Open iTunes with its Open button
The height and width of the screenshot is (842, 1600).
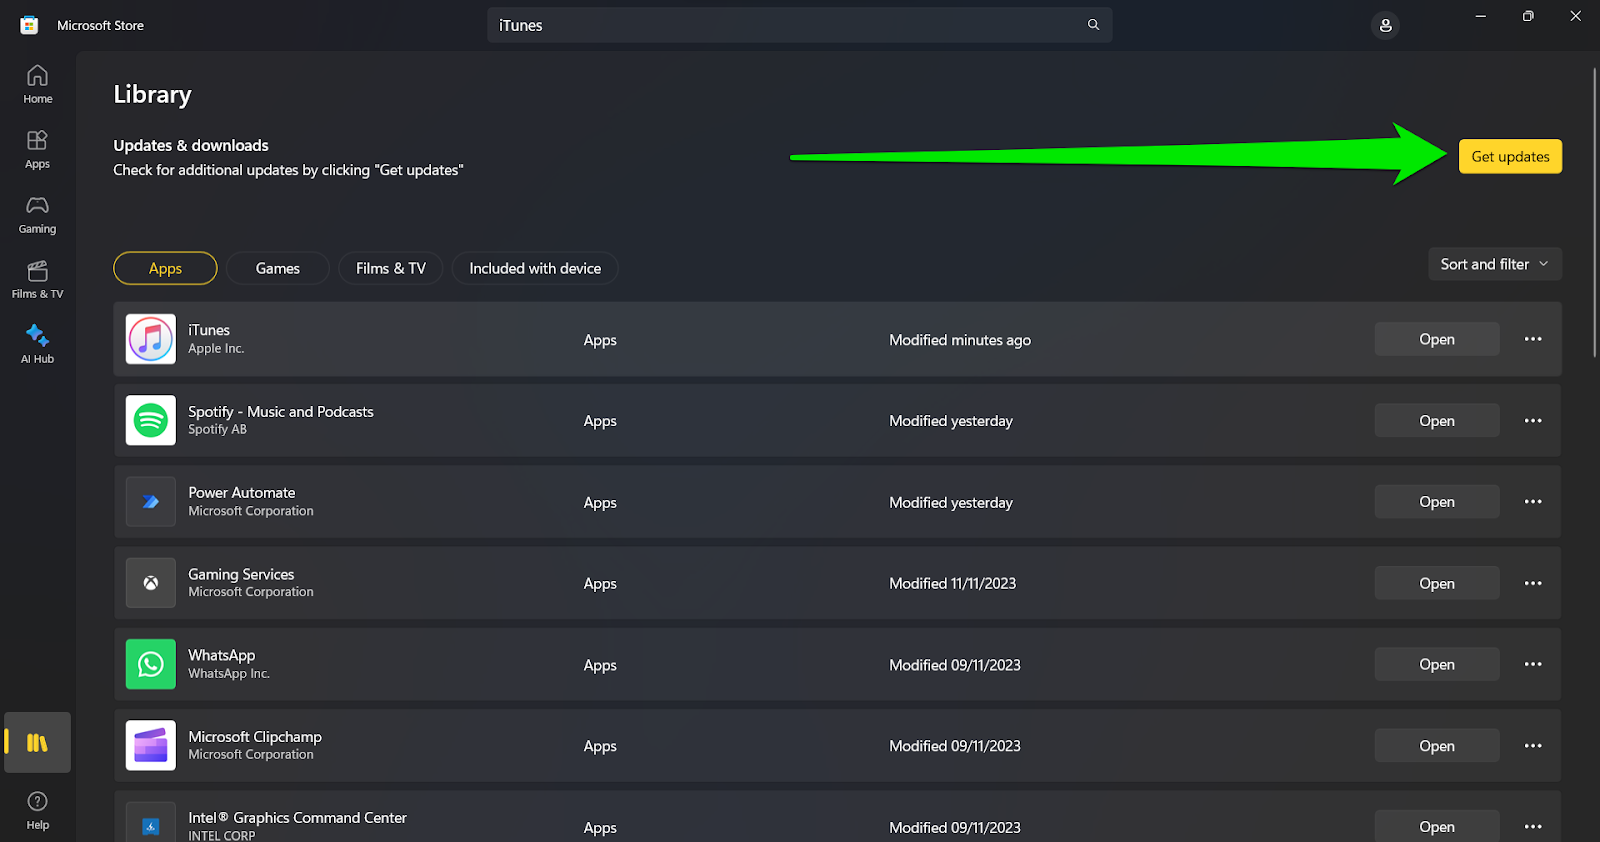[x=1437, y=339]
